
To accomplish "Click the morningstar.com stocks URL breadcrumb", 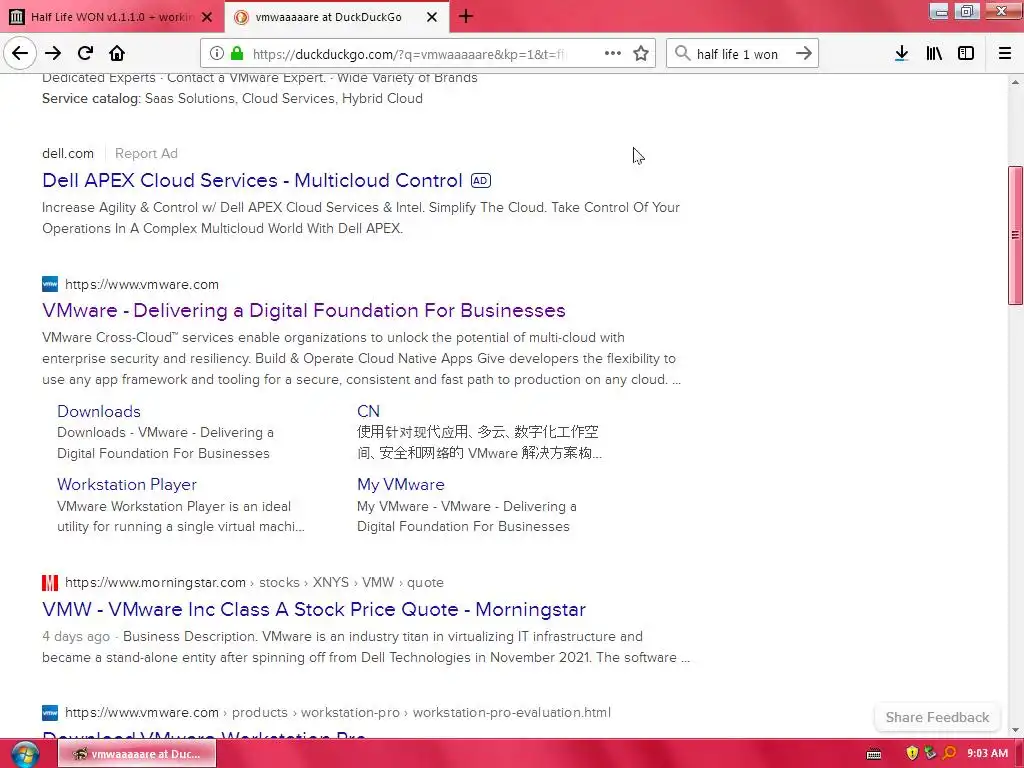I will pyautogui.click(x=254, y=583).
